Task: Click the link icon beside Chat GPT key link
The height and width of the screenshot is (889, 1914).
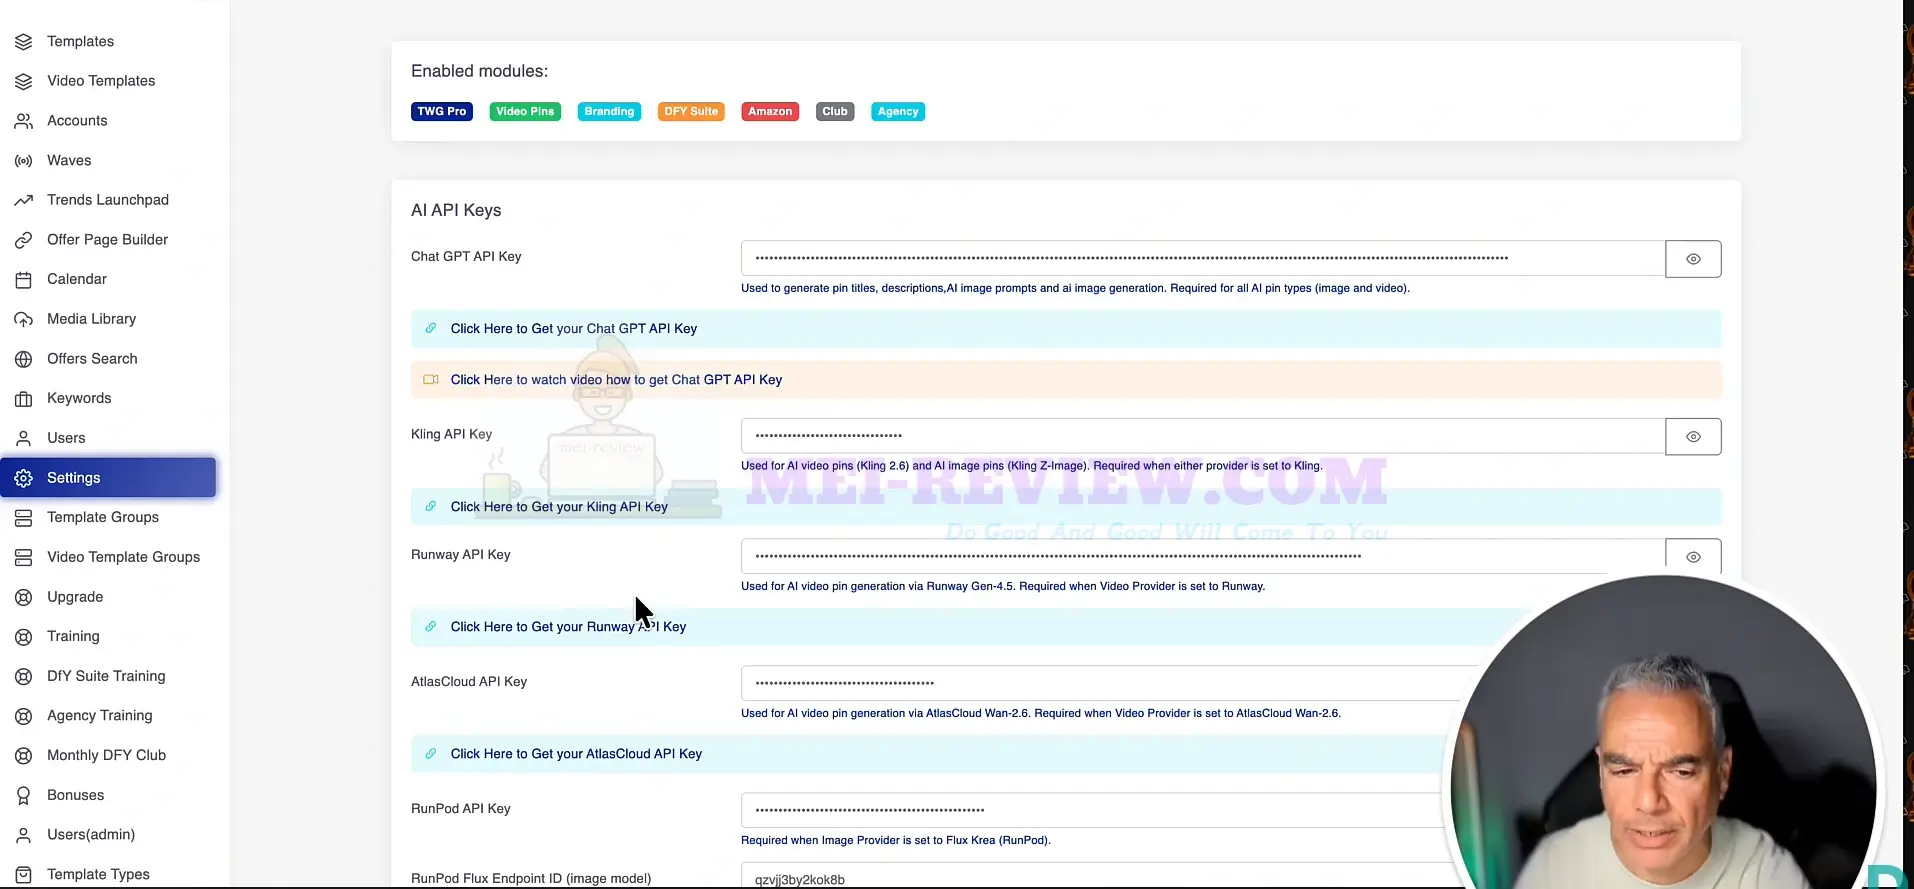Action: pos(431,328)
